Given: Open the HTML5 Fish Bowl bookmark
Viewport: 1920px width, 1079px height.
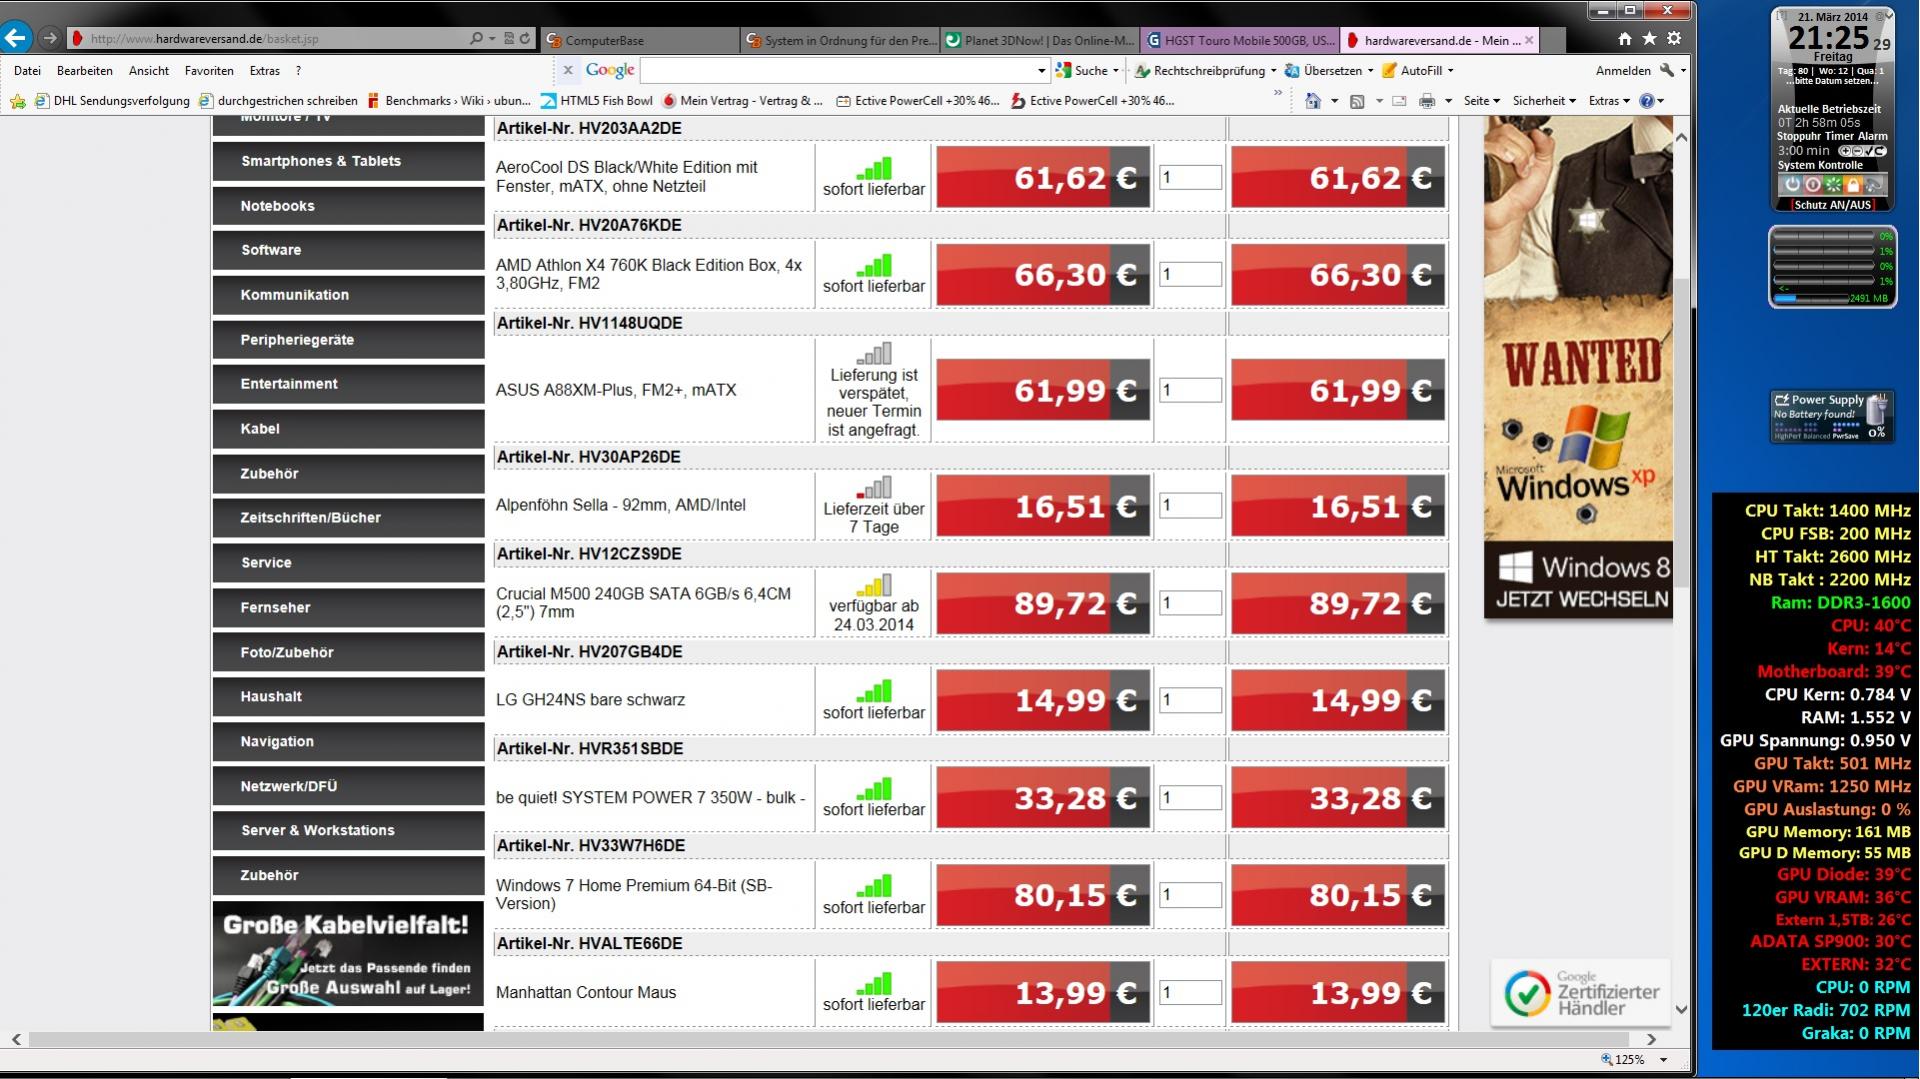Looking at the screenshot, I should [x=597, y=101].
